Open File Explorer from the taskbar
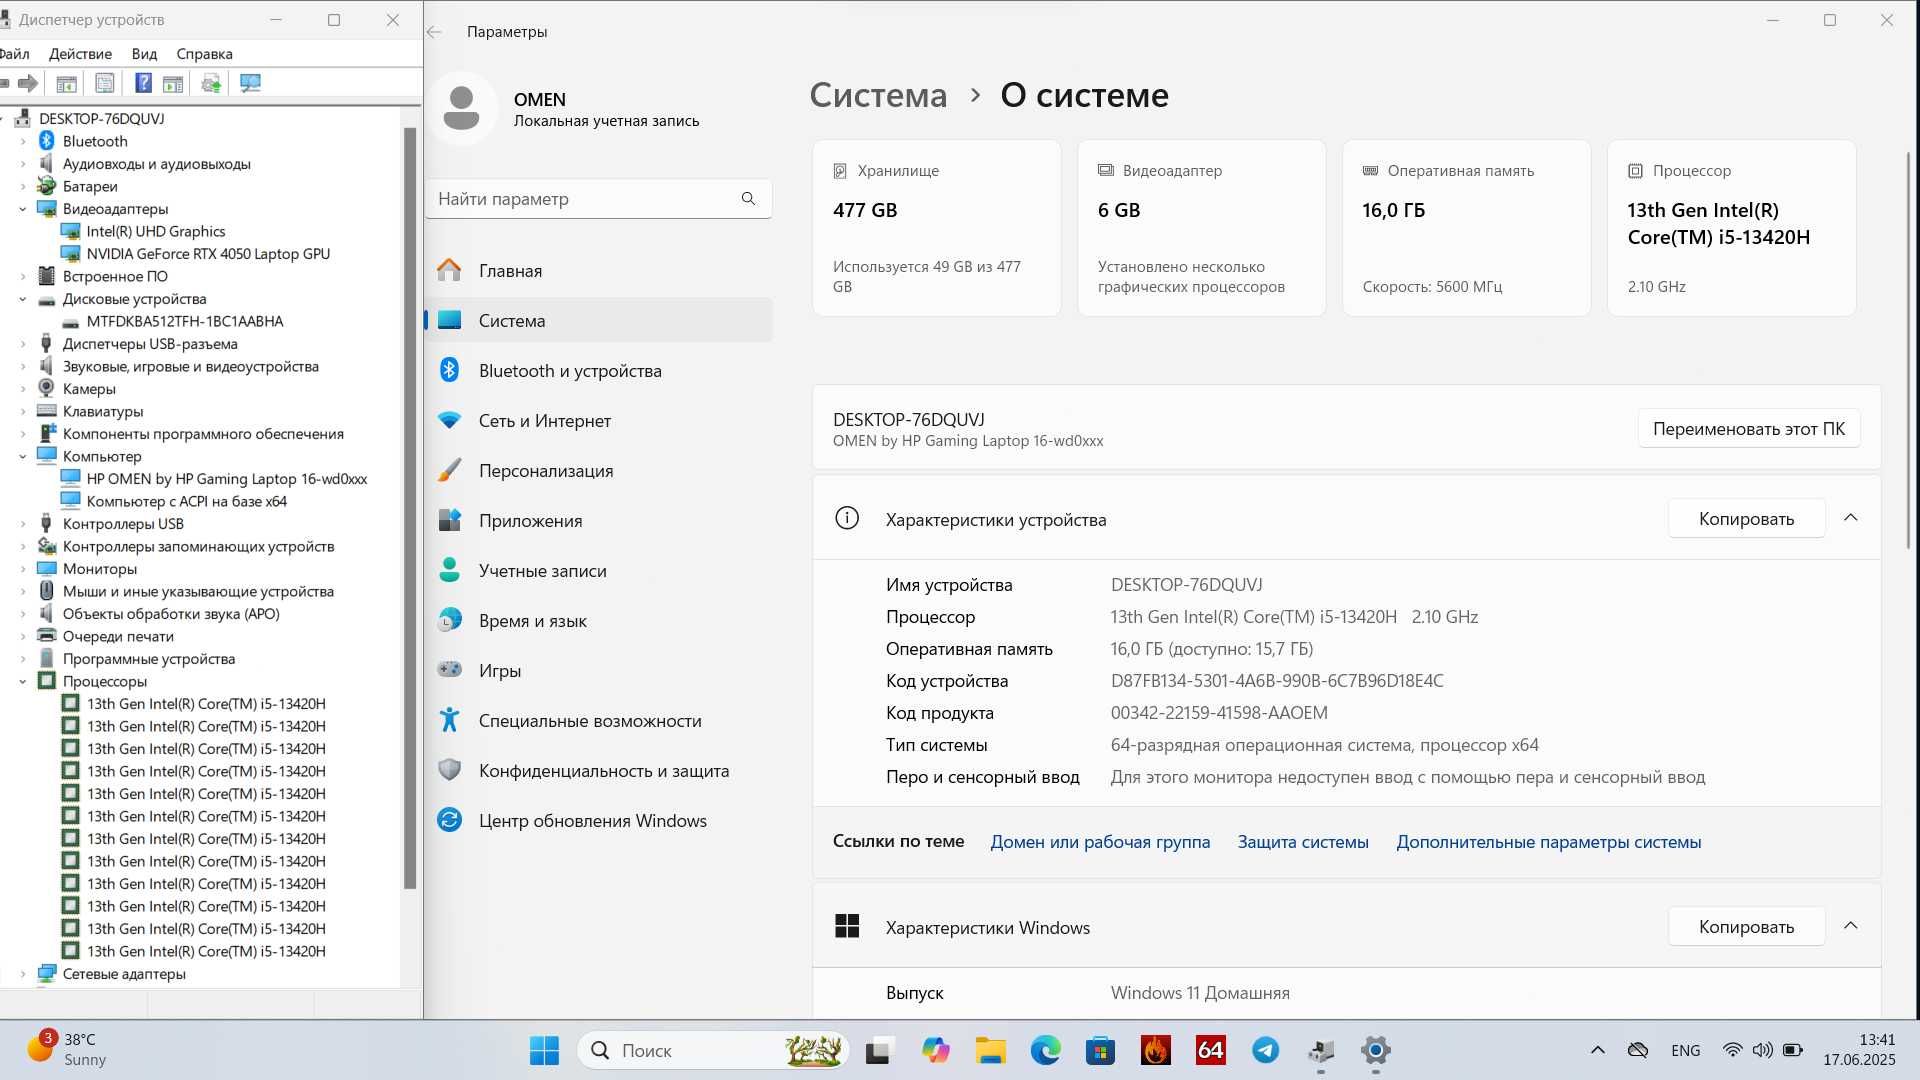The image size is (1920, 1080). point(990,1050)
